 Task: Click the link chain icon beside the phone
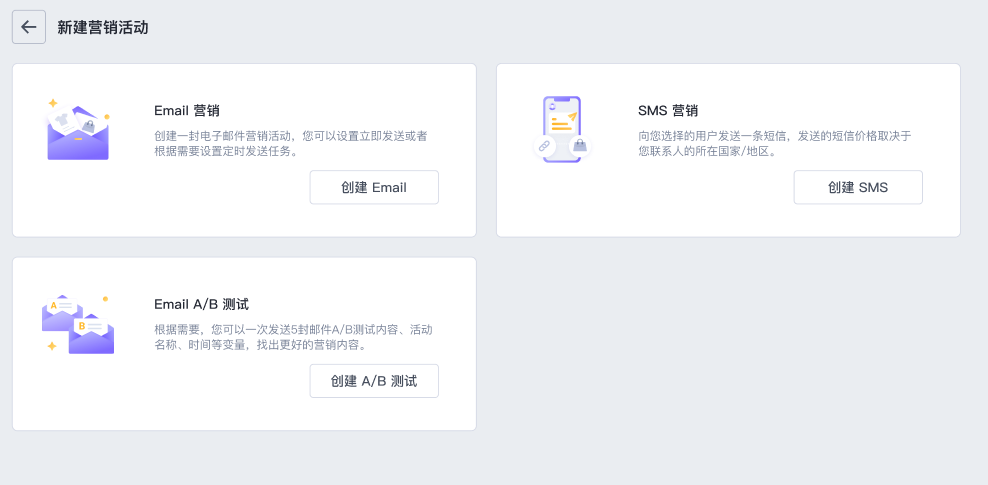point(544,146)
